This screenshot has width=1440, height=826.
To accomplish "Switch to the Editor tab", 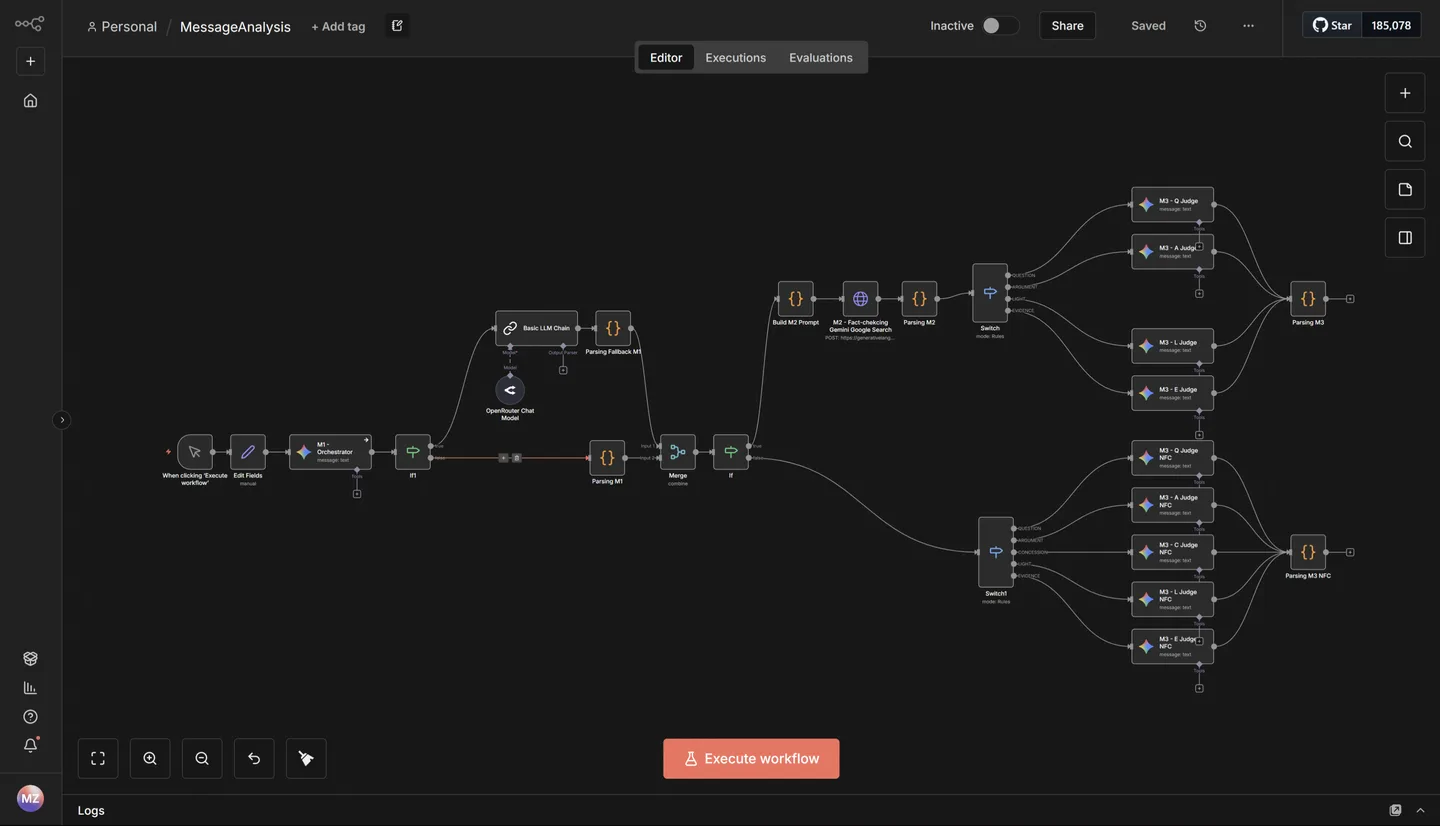I will coord(666,57).
